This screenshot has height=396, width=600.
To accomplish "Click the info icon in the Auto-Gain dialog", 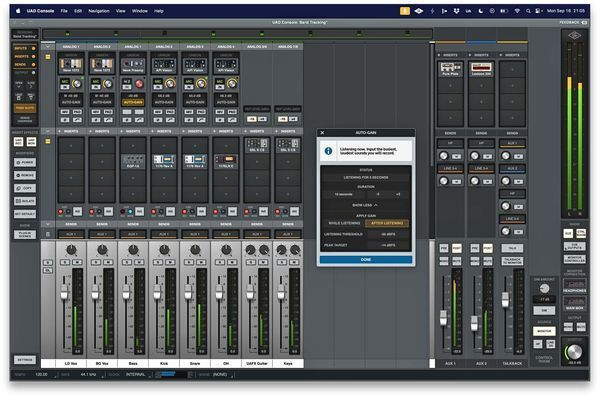I will point(328,151).
